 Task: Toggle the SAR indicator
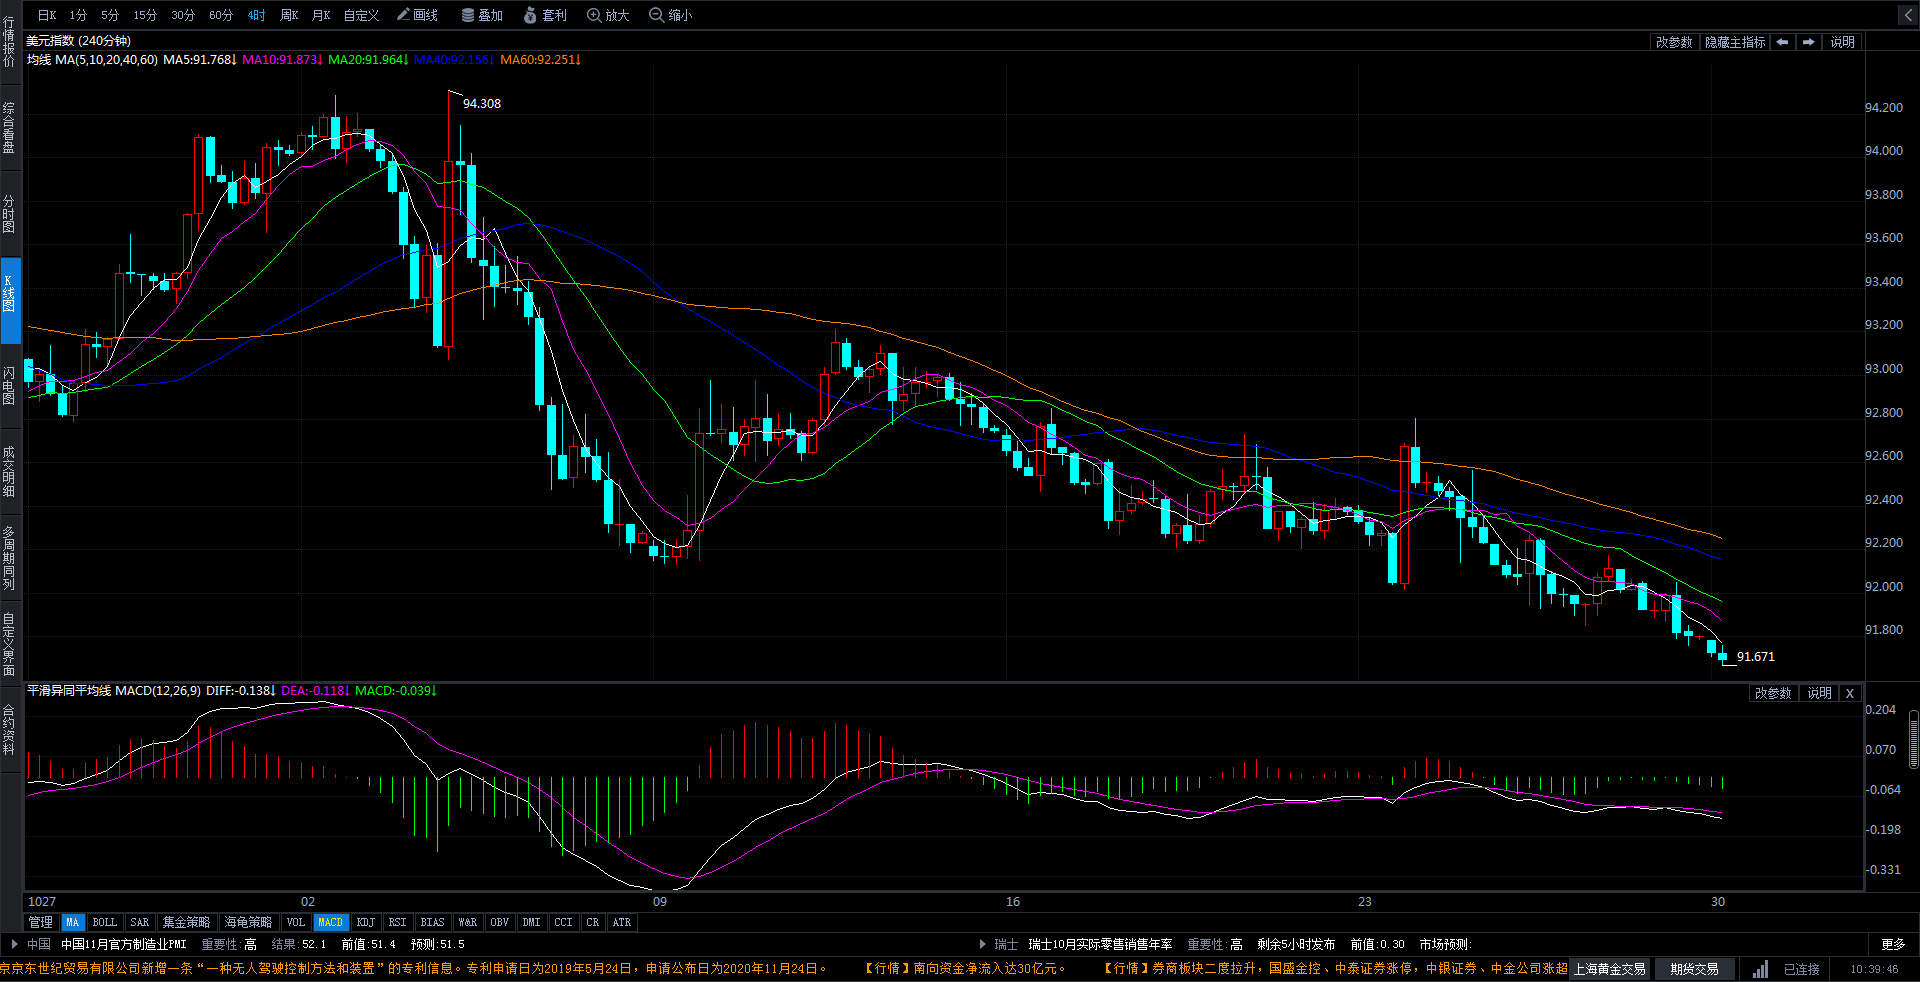[x=140, y=922]
